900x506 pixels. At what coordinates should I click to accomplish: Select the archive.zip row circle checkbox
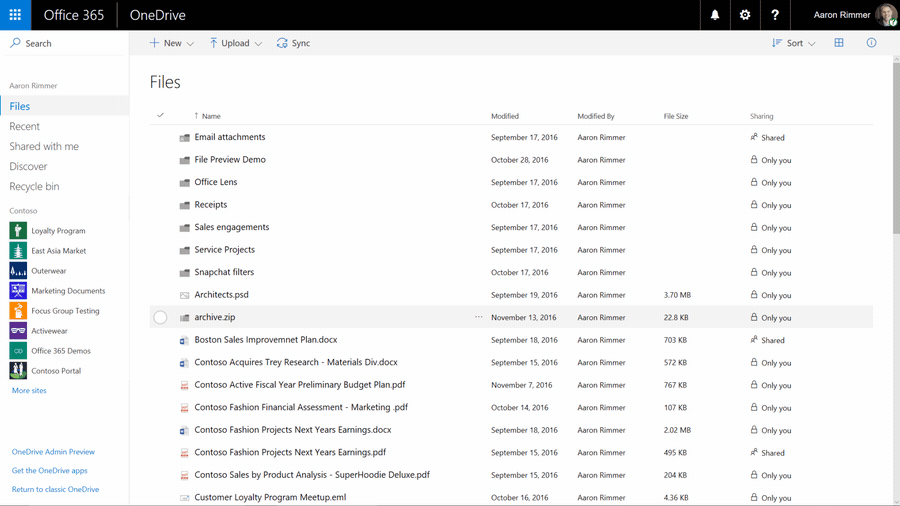160,317
